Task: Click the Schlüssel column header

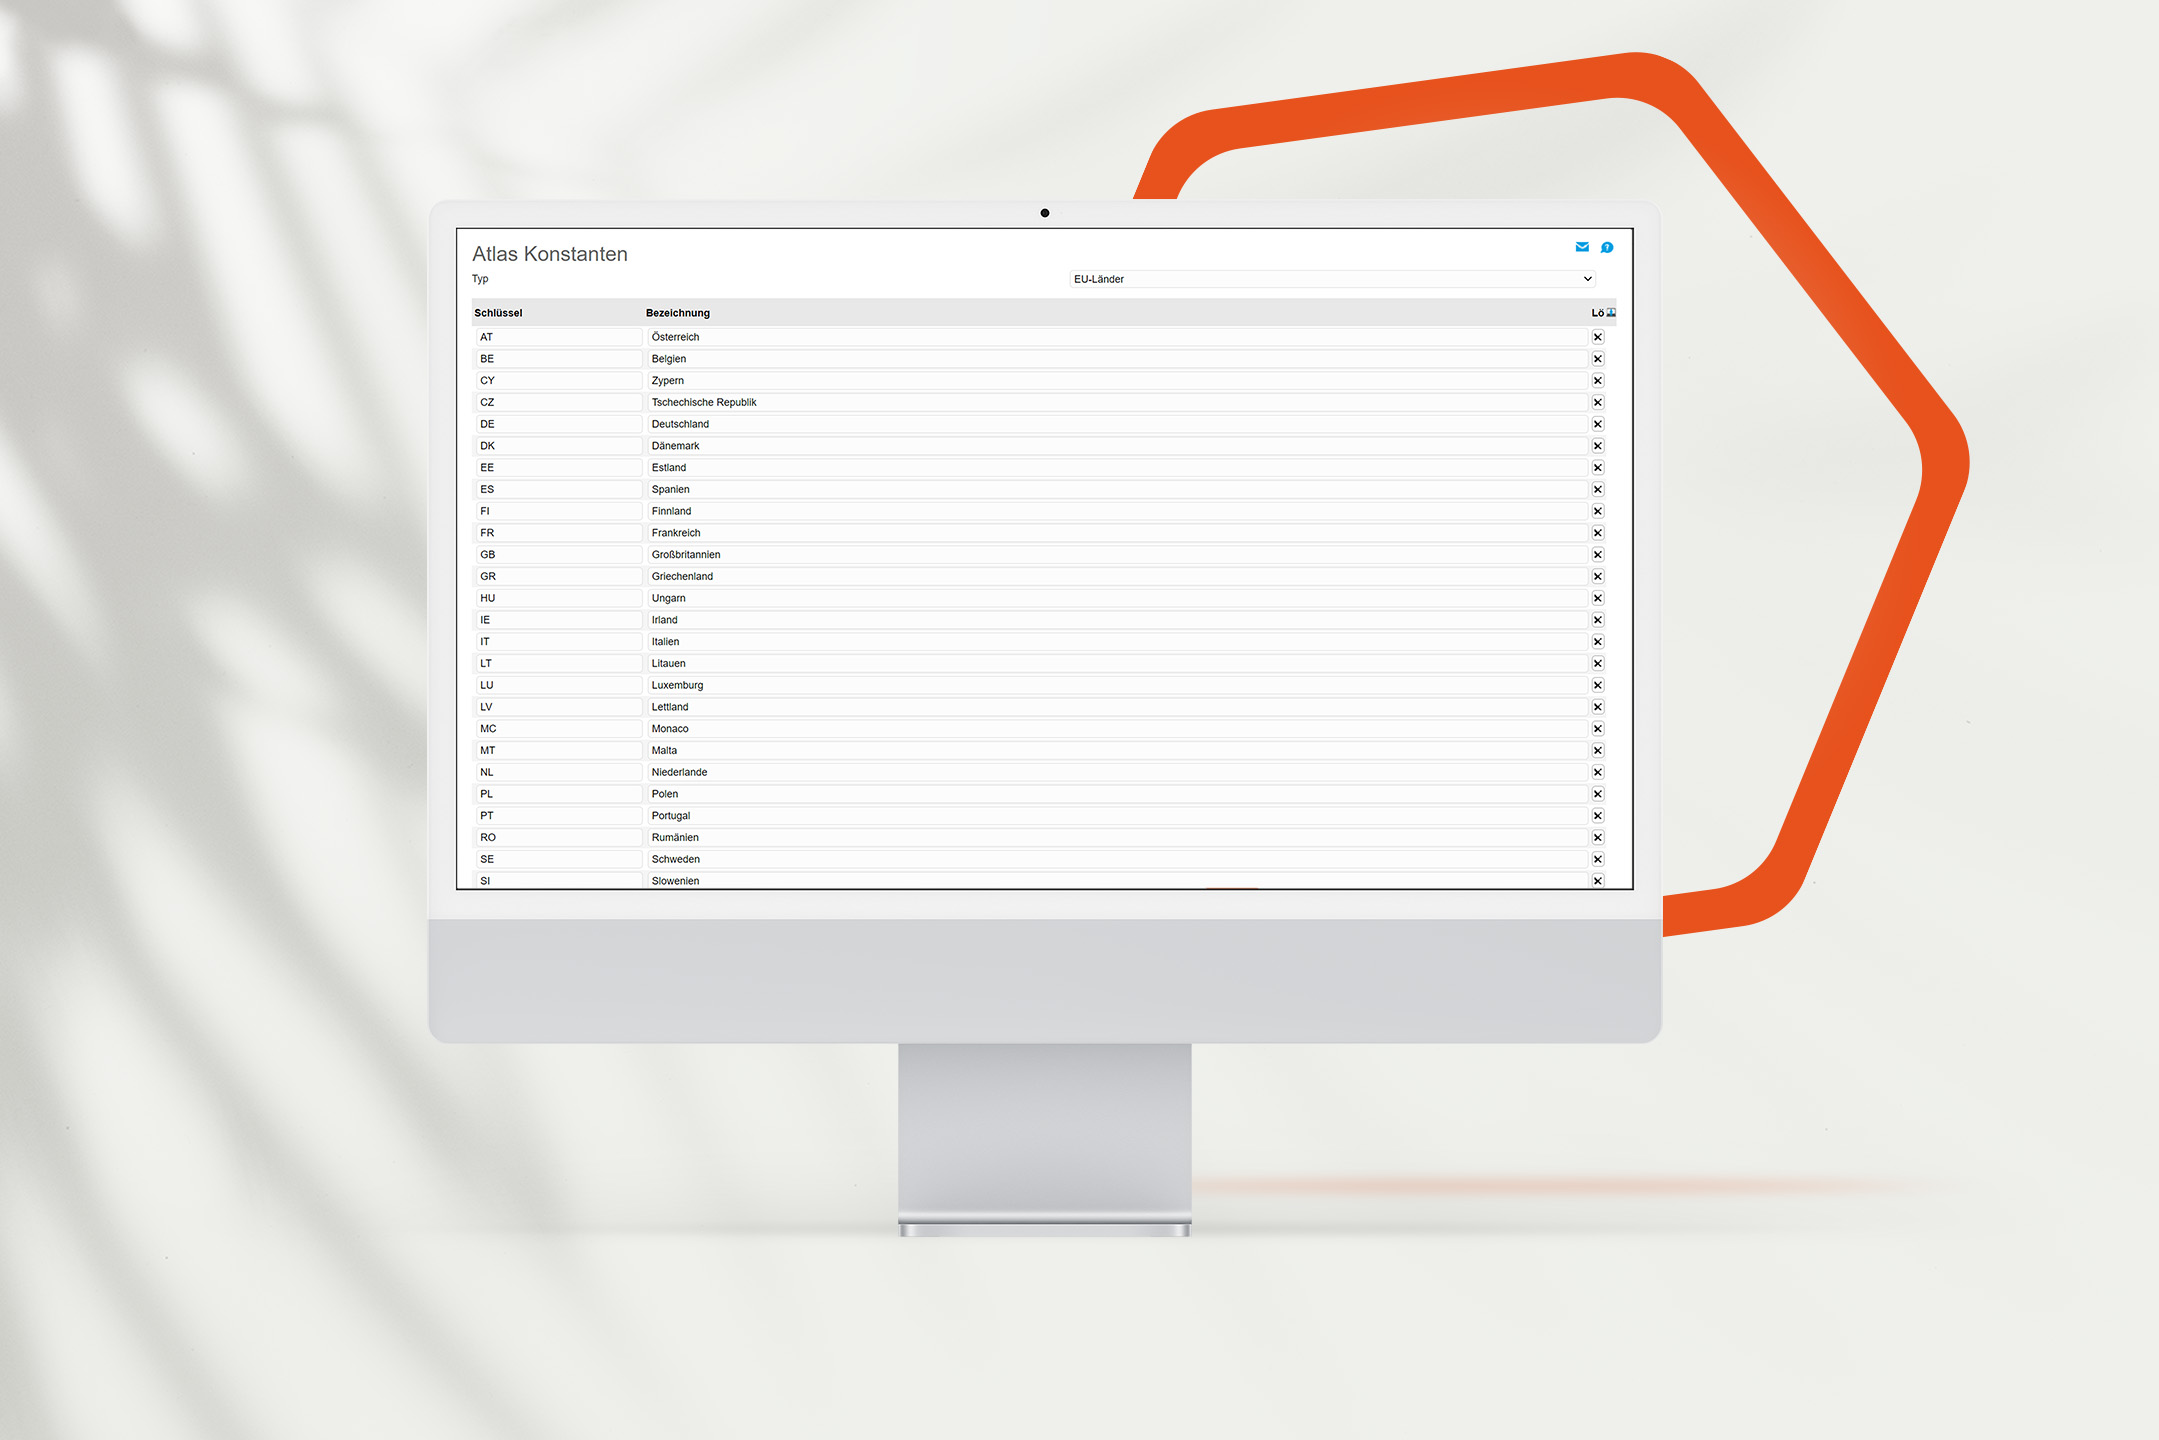Action: (x=498, y=313)
